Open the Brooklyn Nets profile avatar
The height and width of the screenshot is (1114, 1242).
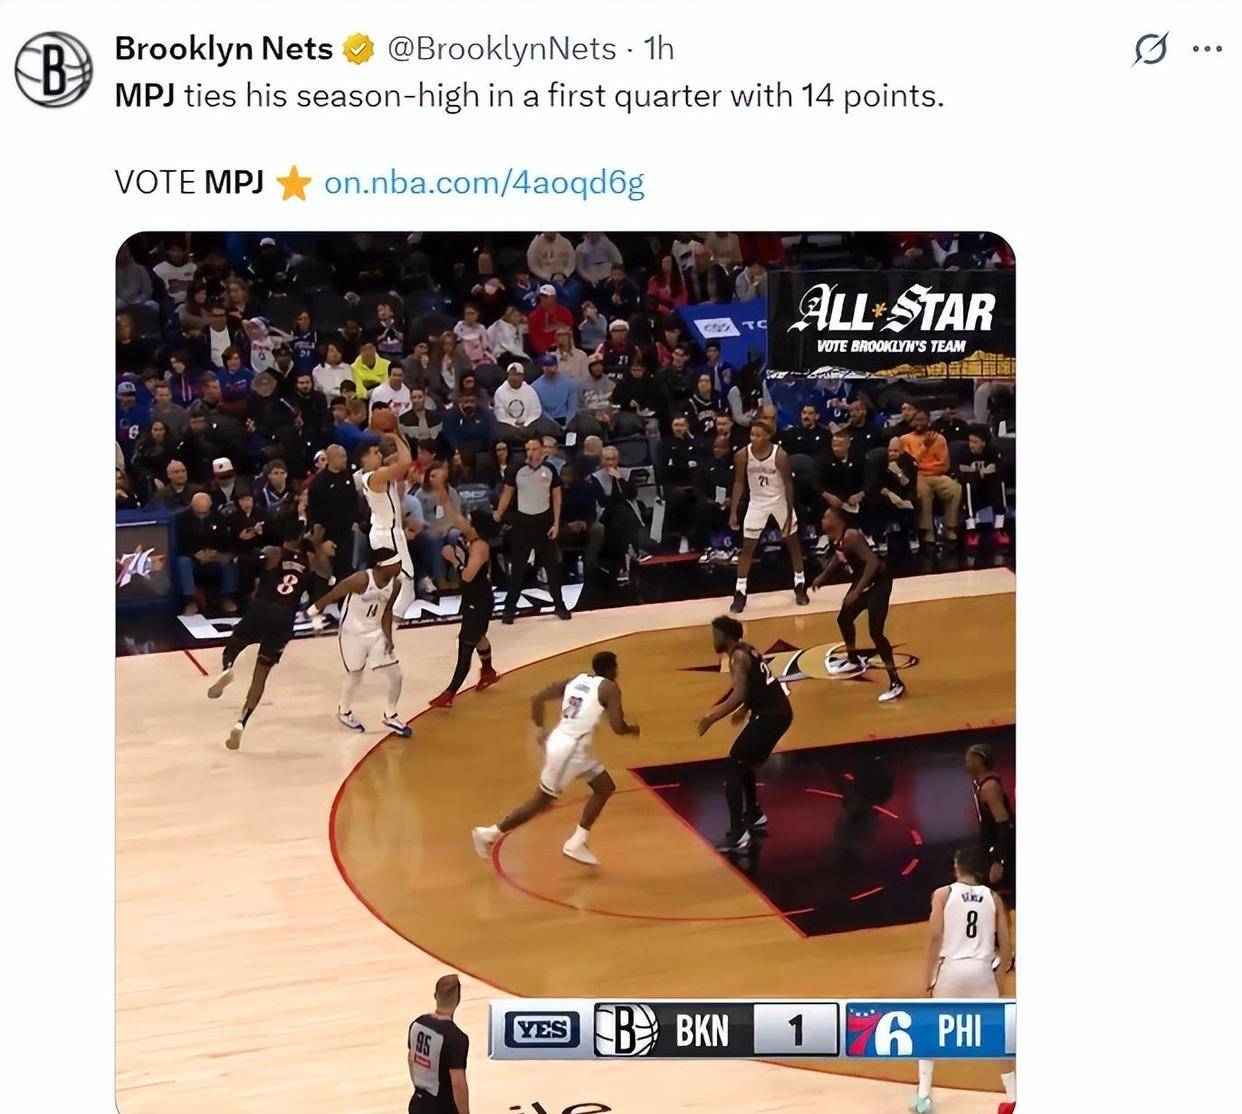point(53,69)
